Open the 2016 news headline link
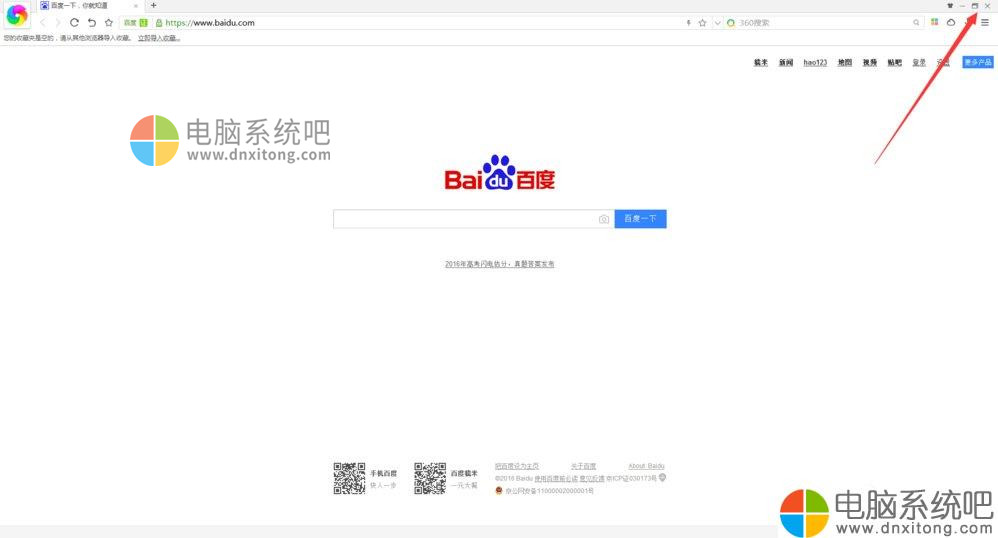998x538 pixels. 500,264
